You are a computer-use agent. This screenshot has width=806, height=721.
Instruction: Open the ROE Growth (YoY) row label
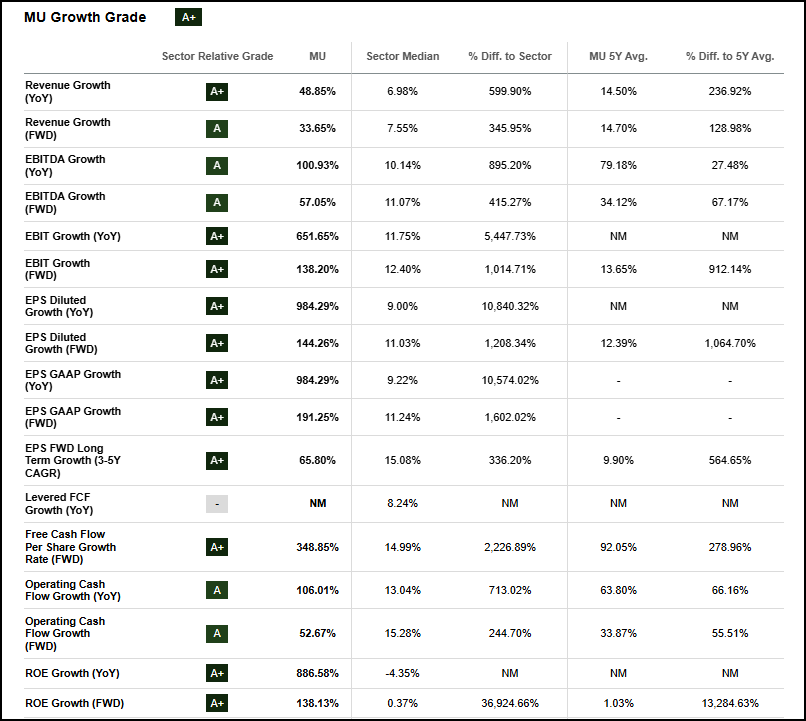[x=72, y=673]
